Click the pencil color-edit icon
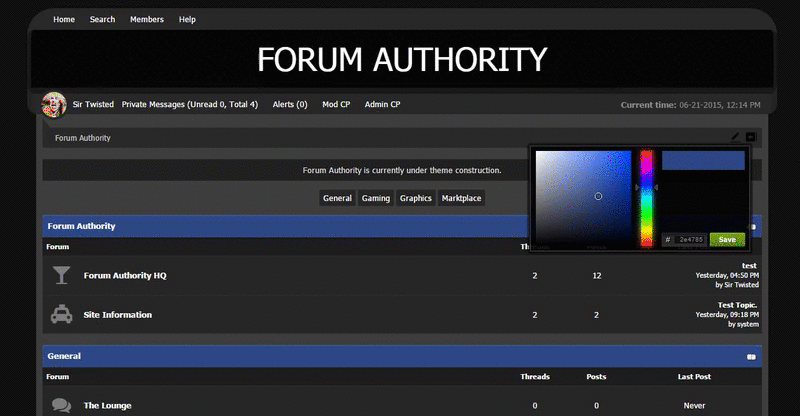 (x=735, y=136)
